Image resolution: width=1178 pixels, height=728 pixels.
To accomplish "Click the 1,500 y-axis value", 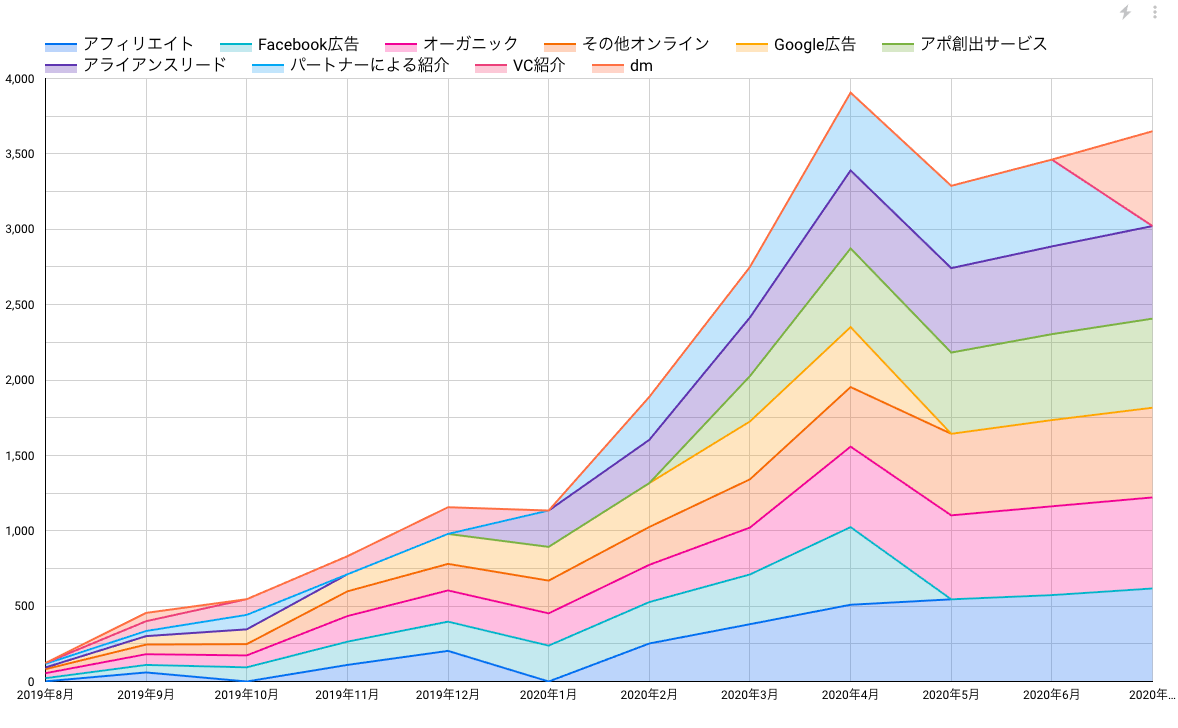I will pos(20,456).
